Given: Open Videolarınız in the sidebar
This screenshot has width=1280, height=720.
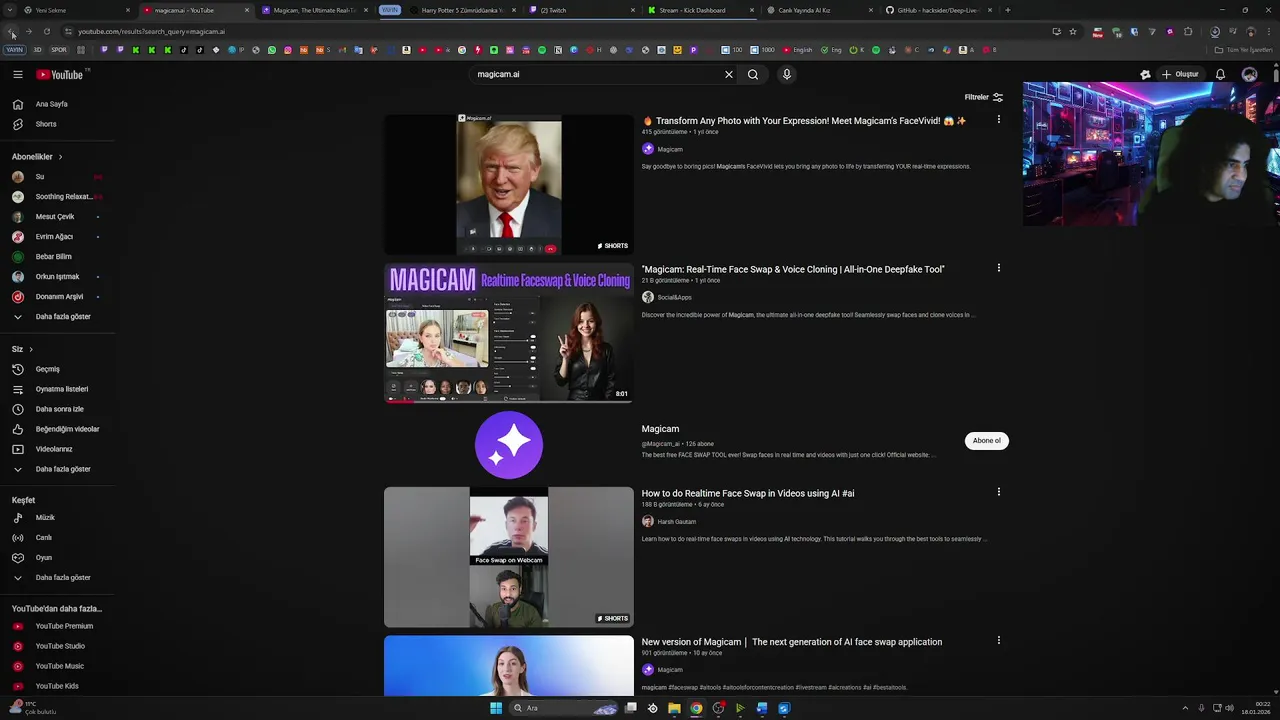Looking at the screenshot, I should 54,449.
